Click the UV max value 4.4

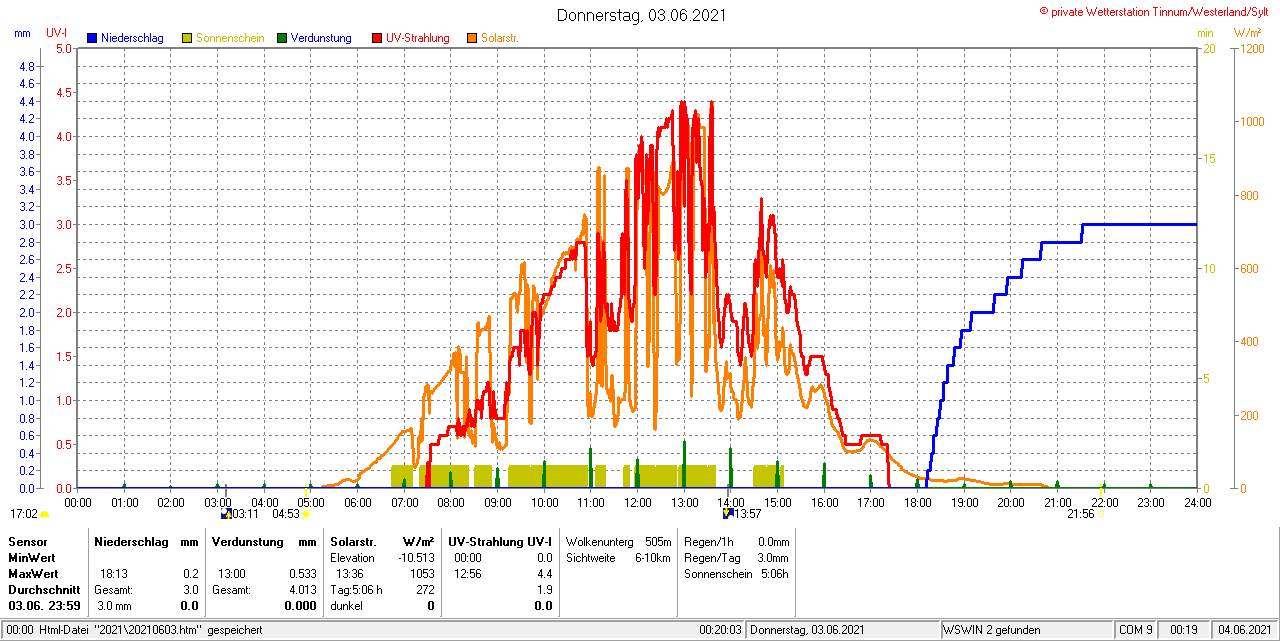(544, 573)
